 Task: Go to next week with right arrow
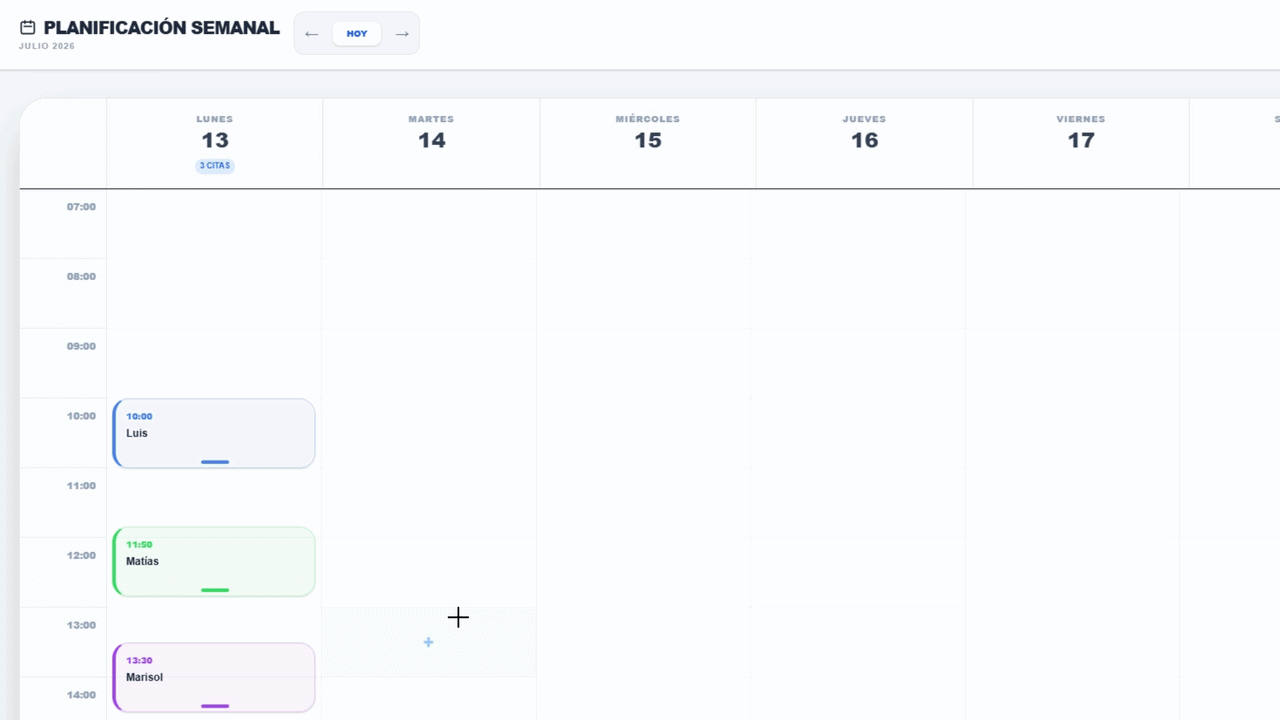[402, 34]
